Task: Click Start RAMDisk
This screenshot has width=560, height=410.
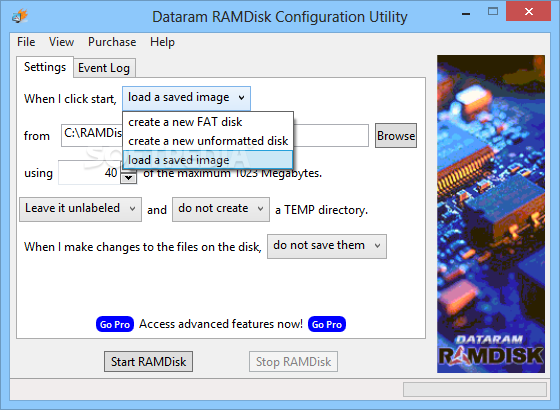Action: [x=149, y=362]
